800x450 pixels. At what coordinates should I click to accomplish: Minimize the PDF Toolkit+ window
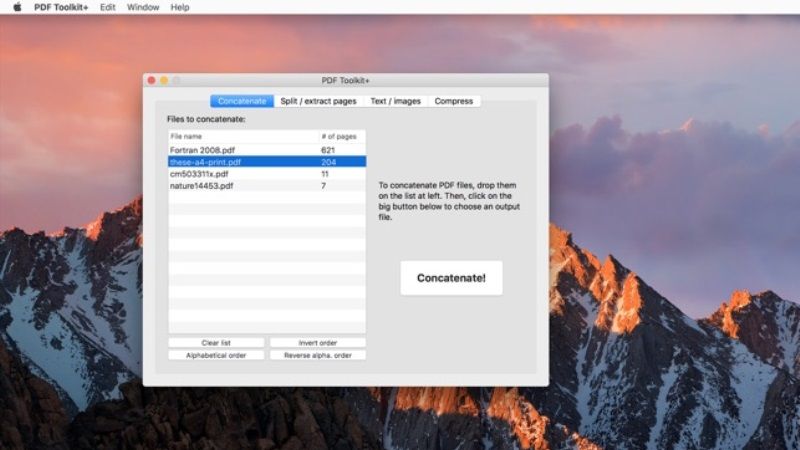pyautogui.click(x=164, y=80)
